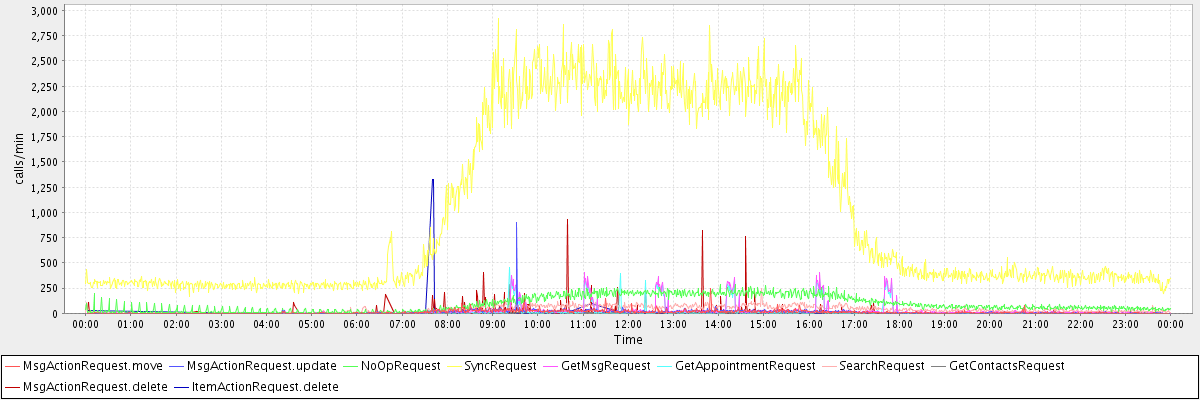This screenshot has width=1200, height=400.
Task: Select the MsgActionRequest.update legend entry
Action: 261,366
